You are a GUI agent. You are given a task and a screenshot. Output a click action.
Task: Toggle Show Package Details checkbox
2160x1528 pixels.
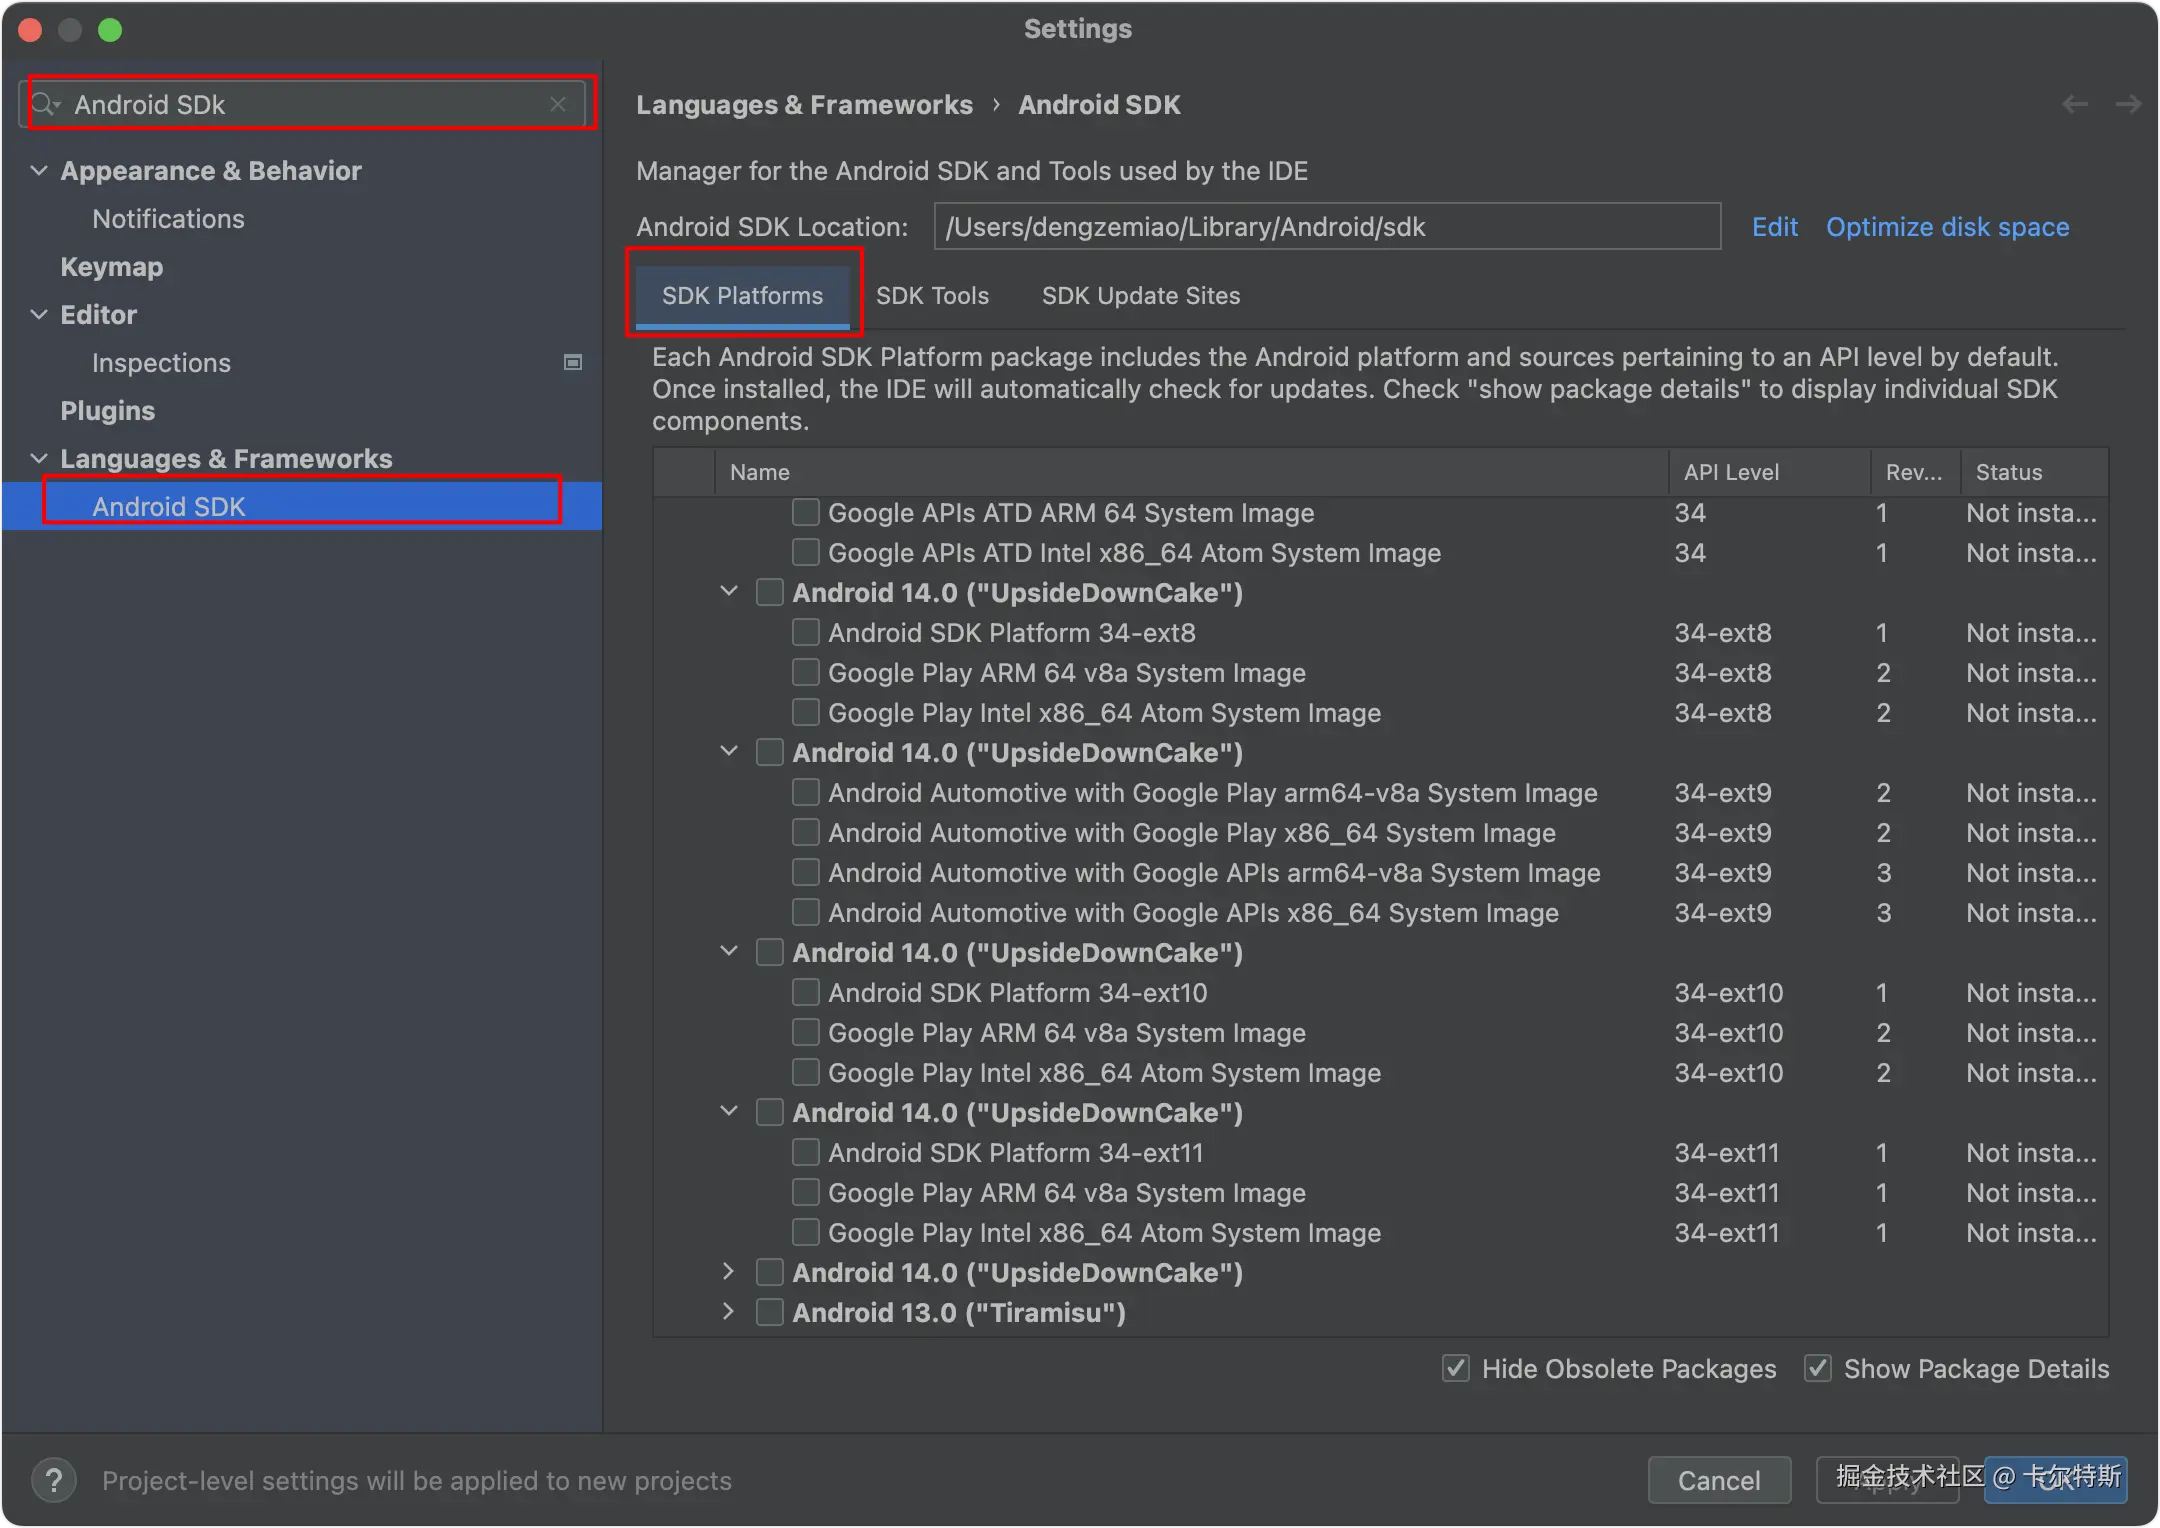[1818, 1368]
